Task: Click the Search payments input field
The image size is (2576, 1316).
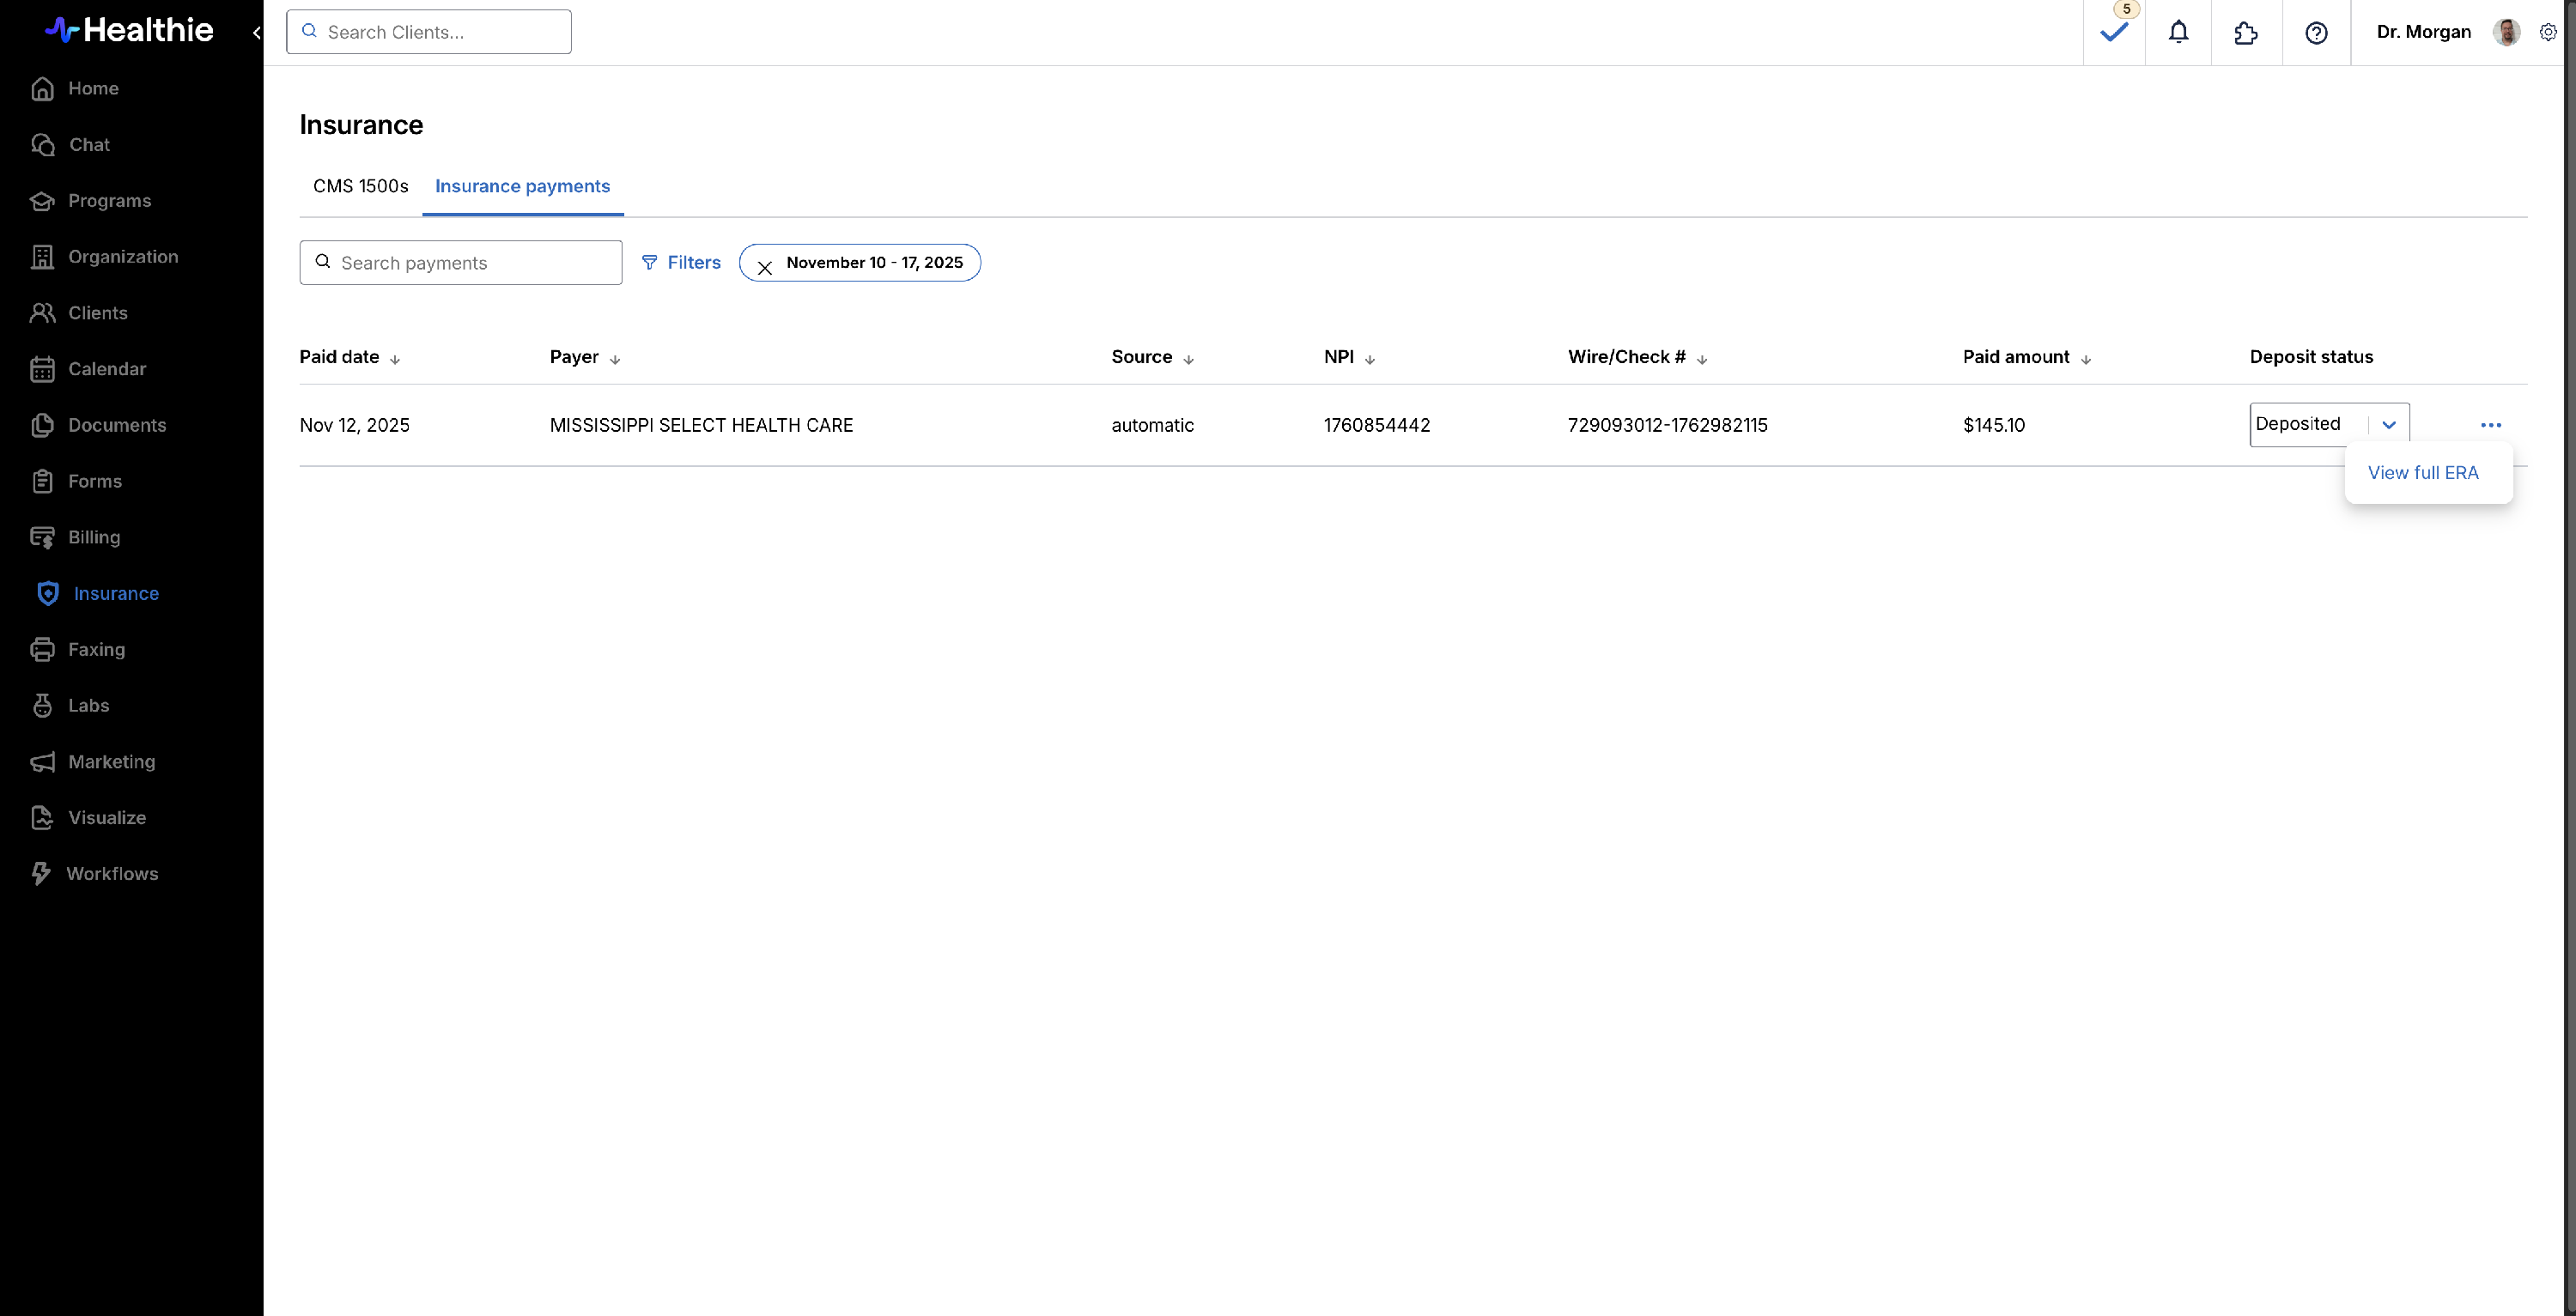Action: pyautogui.click(x=470, y=262)
